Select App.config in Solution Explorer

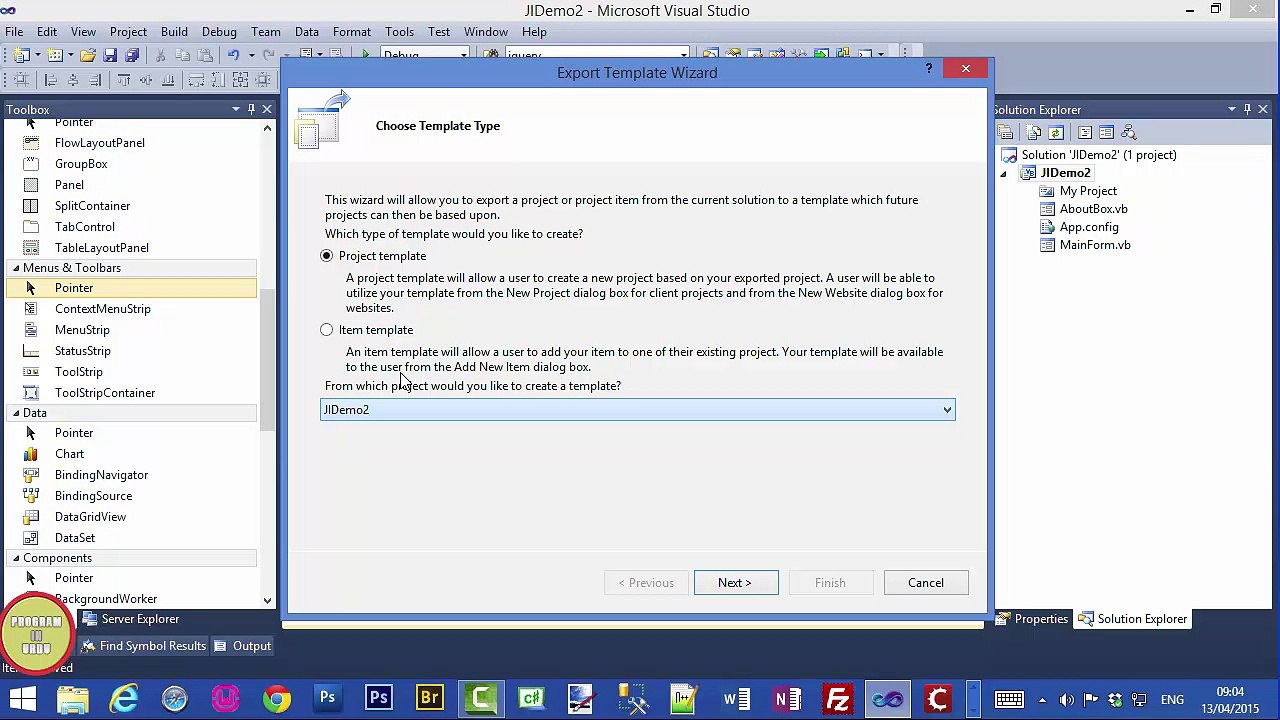pyautogui.click(x=1089, y=227)
